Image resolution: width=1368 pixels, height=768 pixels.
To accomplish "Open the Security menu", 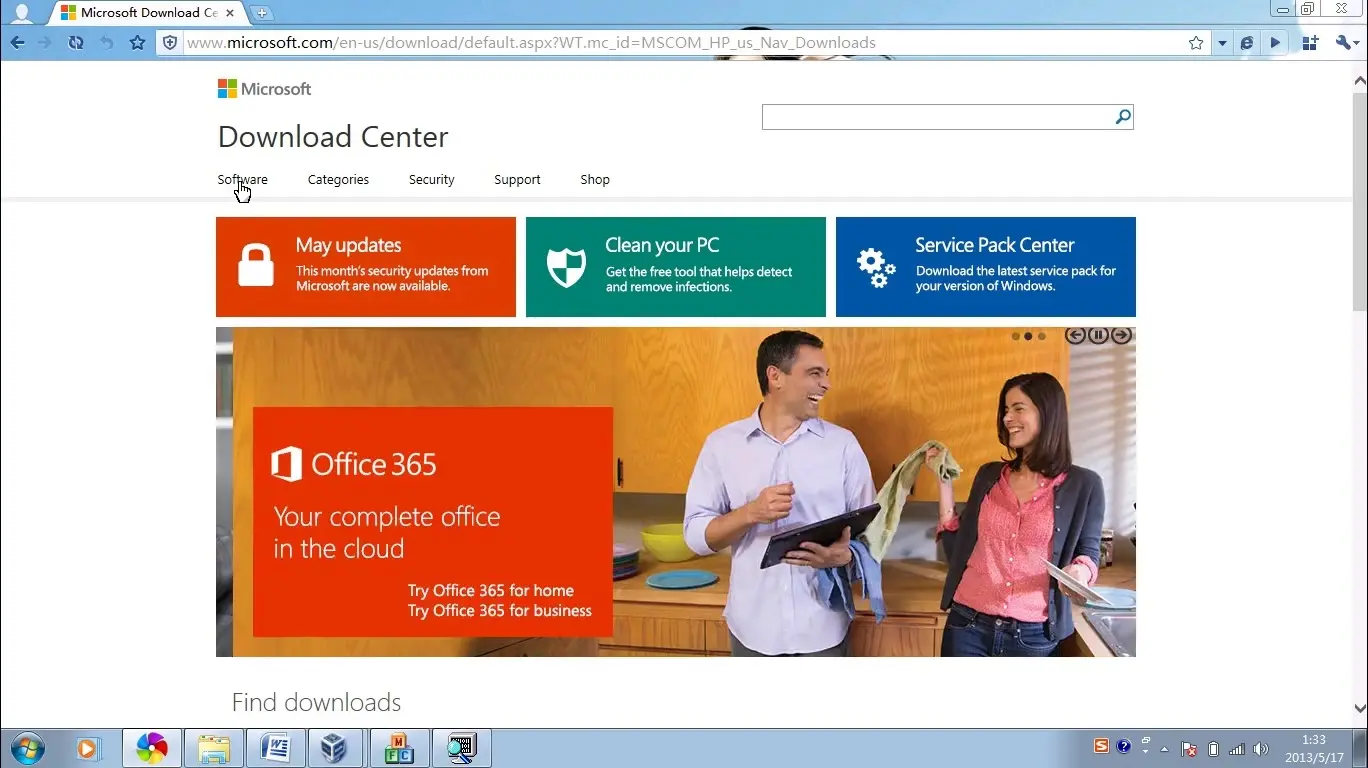I will 432,180.
